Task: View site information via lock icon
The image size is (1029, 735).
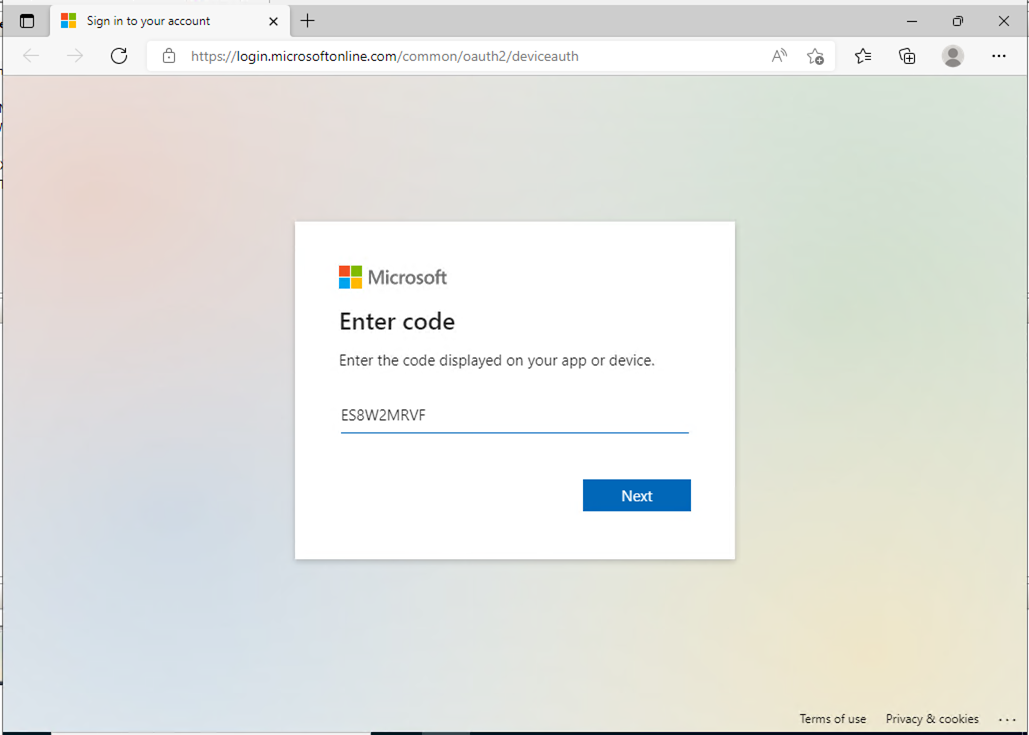Action: [x=169, y=56]
